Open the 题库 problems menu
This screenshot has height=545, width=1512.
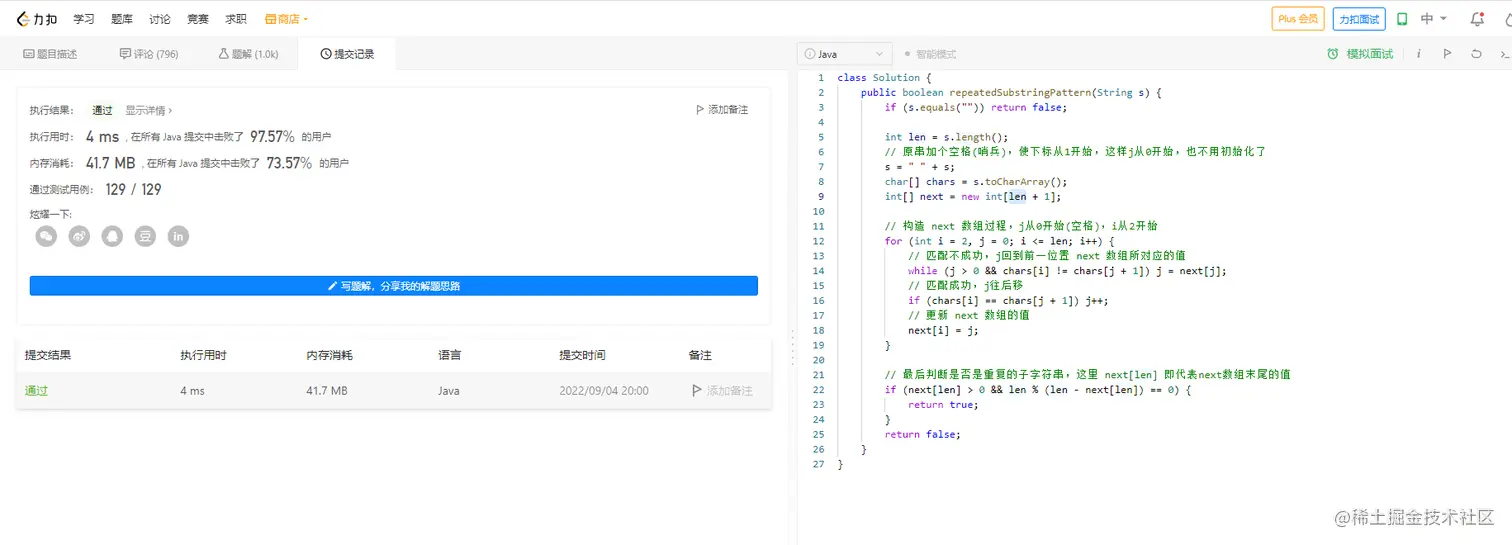[122, 19]
